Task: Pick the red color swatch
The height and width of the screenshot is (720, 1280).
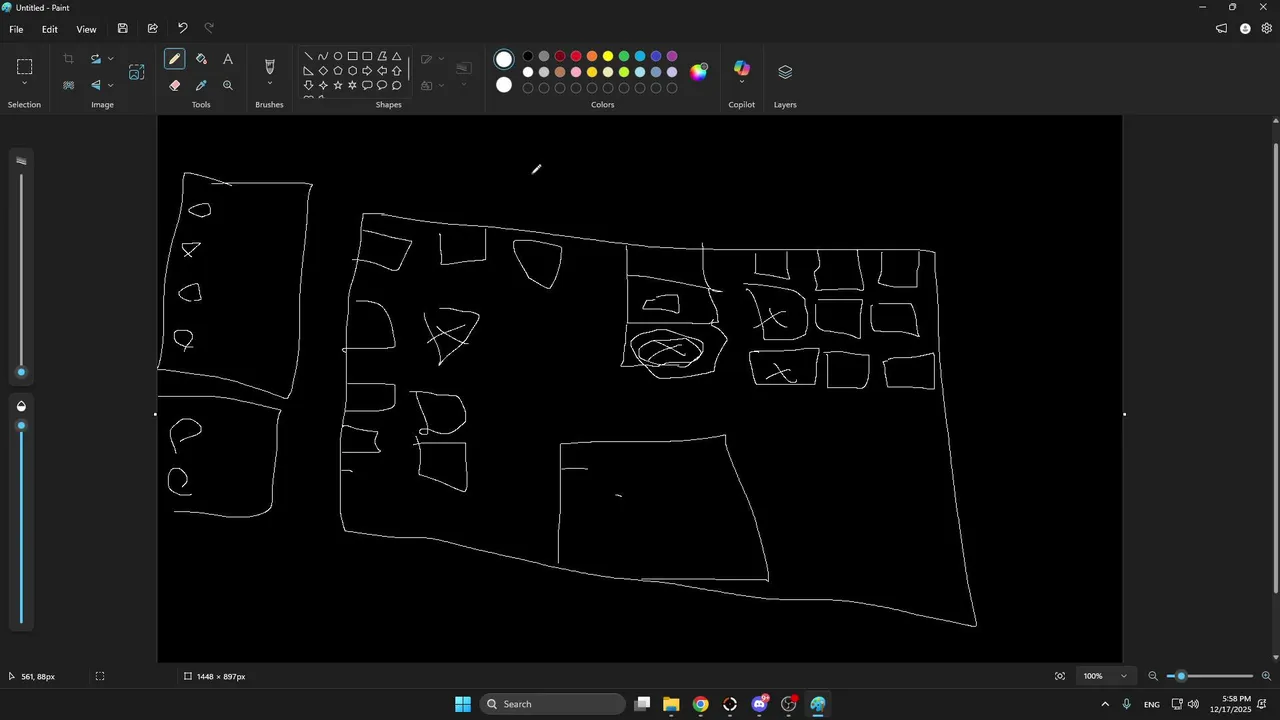Action: click(576, 56)
